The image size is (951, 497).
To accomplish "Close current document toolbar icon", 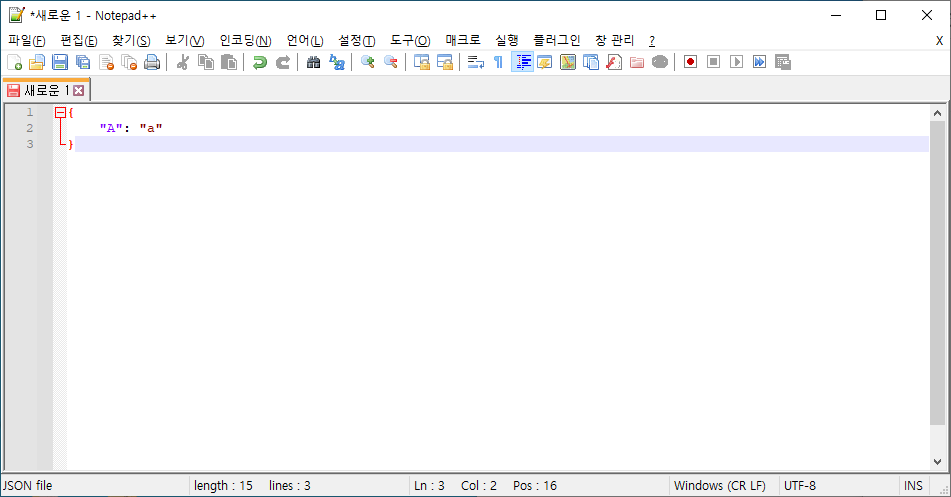I will click(x=106, y=62).
